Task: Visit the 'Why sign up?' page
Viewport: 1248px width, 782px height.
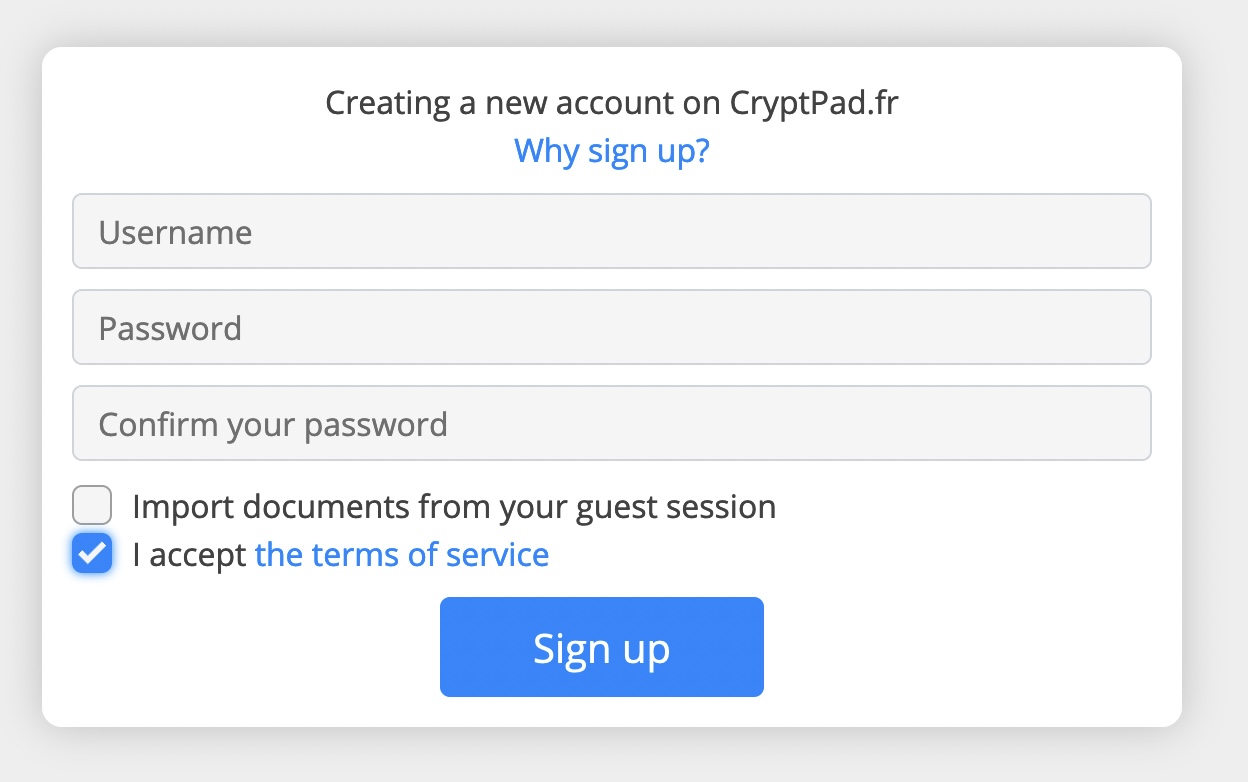Action: (611, 150)
